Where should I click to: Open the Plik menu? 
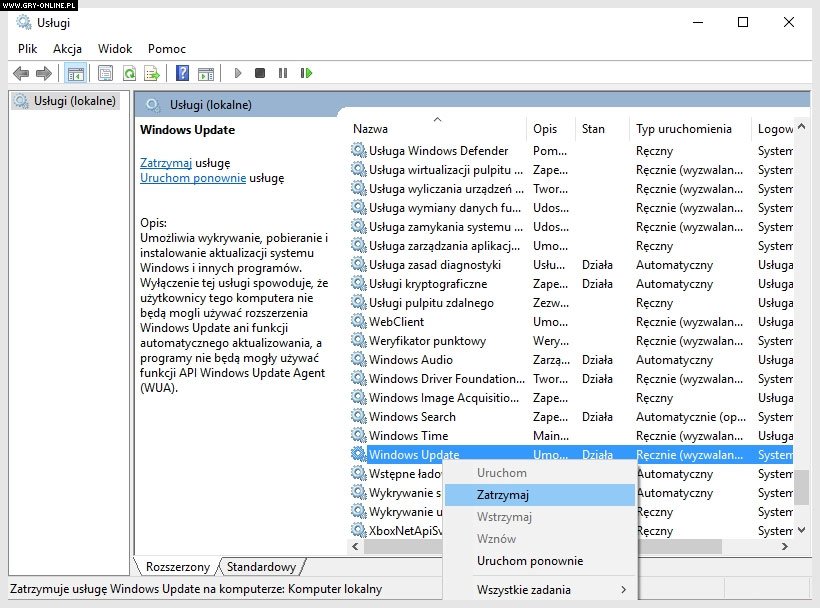[27, 49]
